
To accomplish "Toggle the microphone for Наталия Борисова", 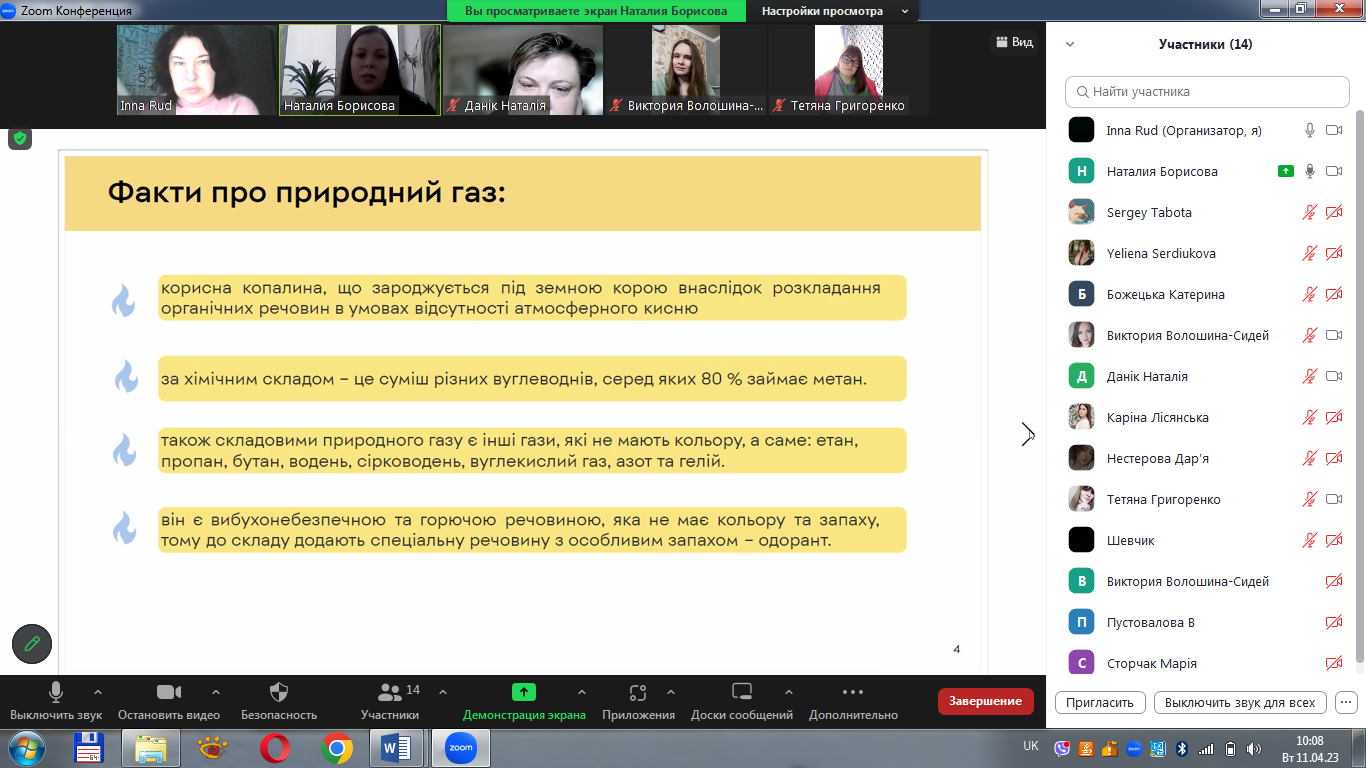I will tap(1309, 171).
